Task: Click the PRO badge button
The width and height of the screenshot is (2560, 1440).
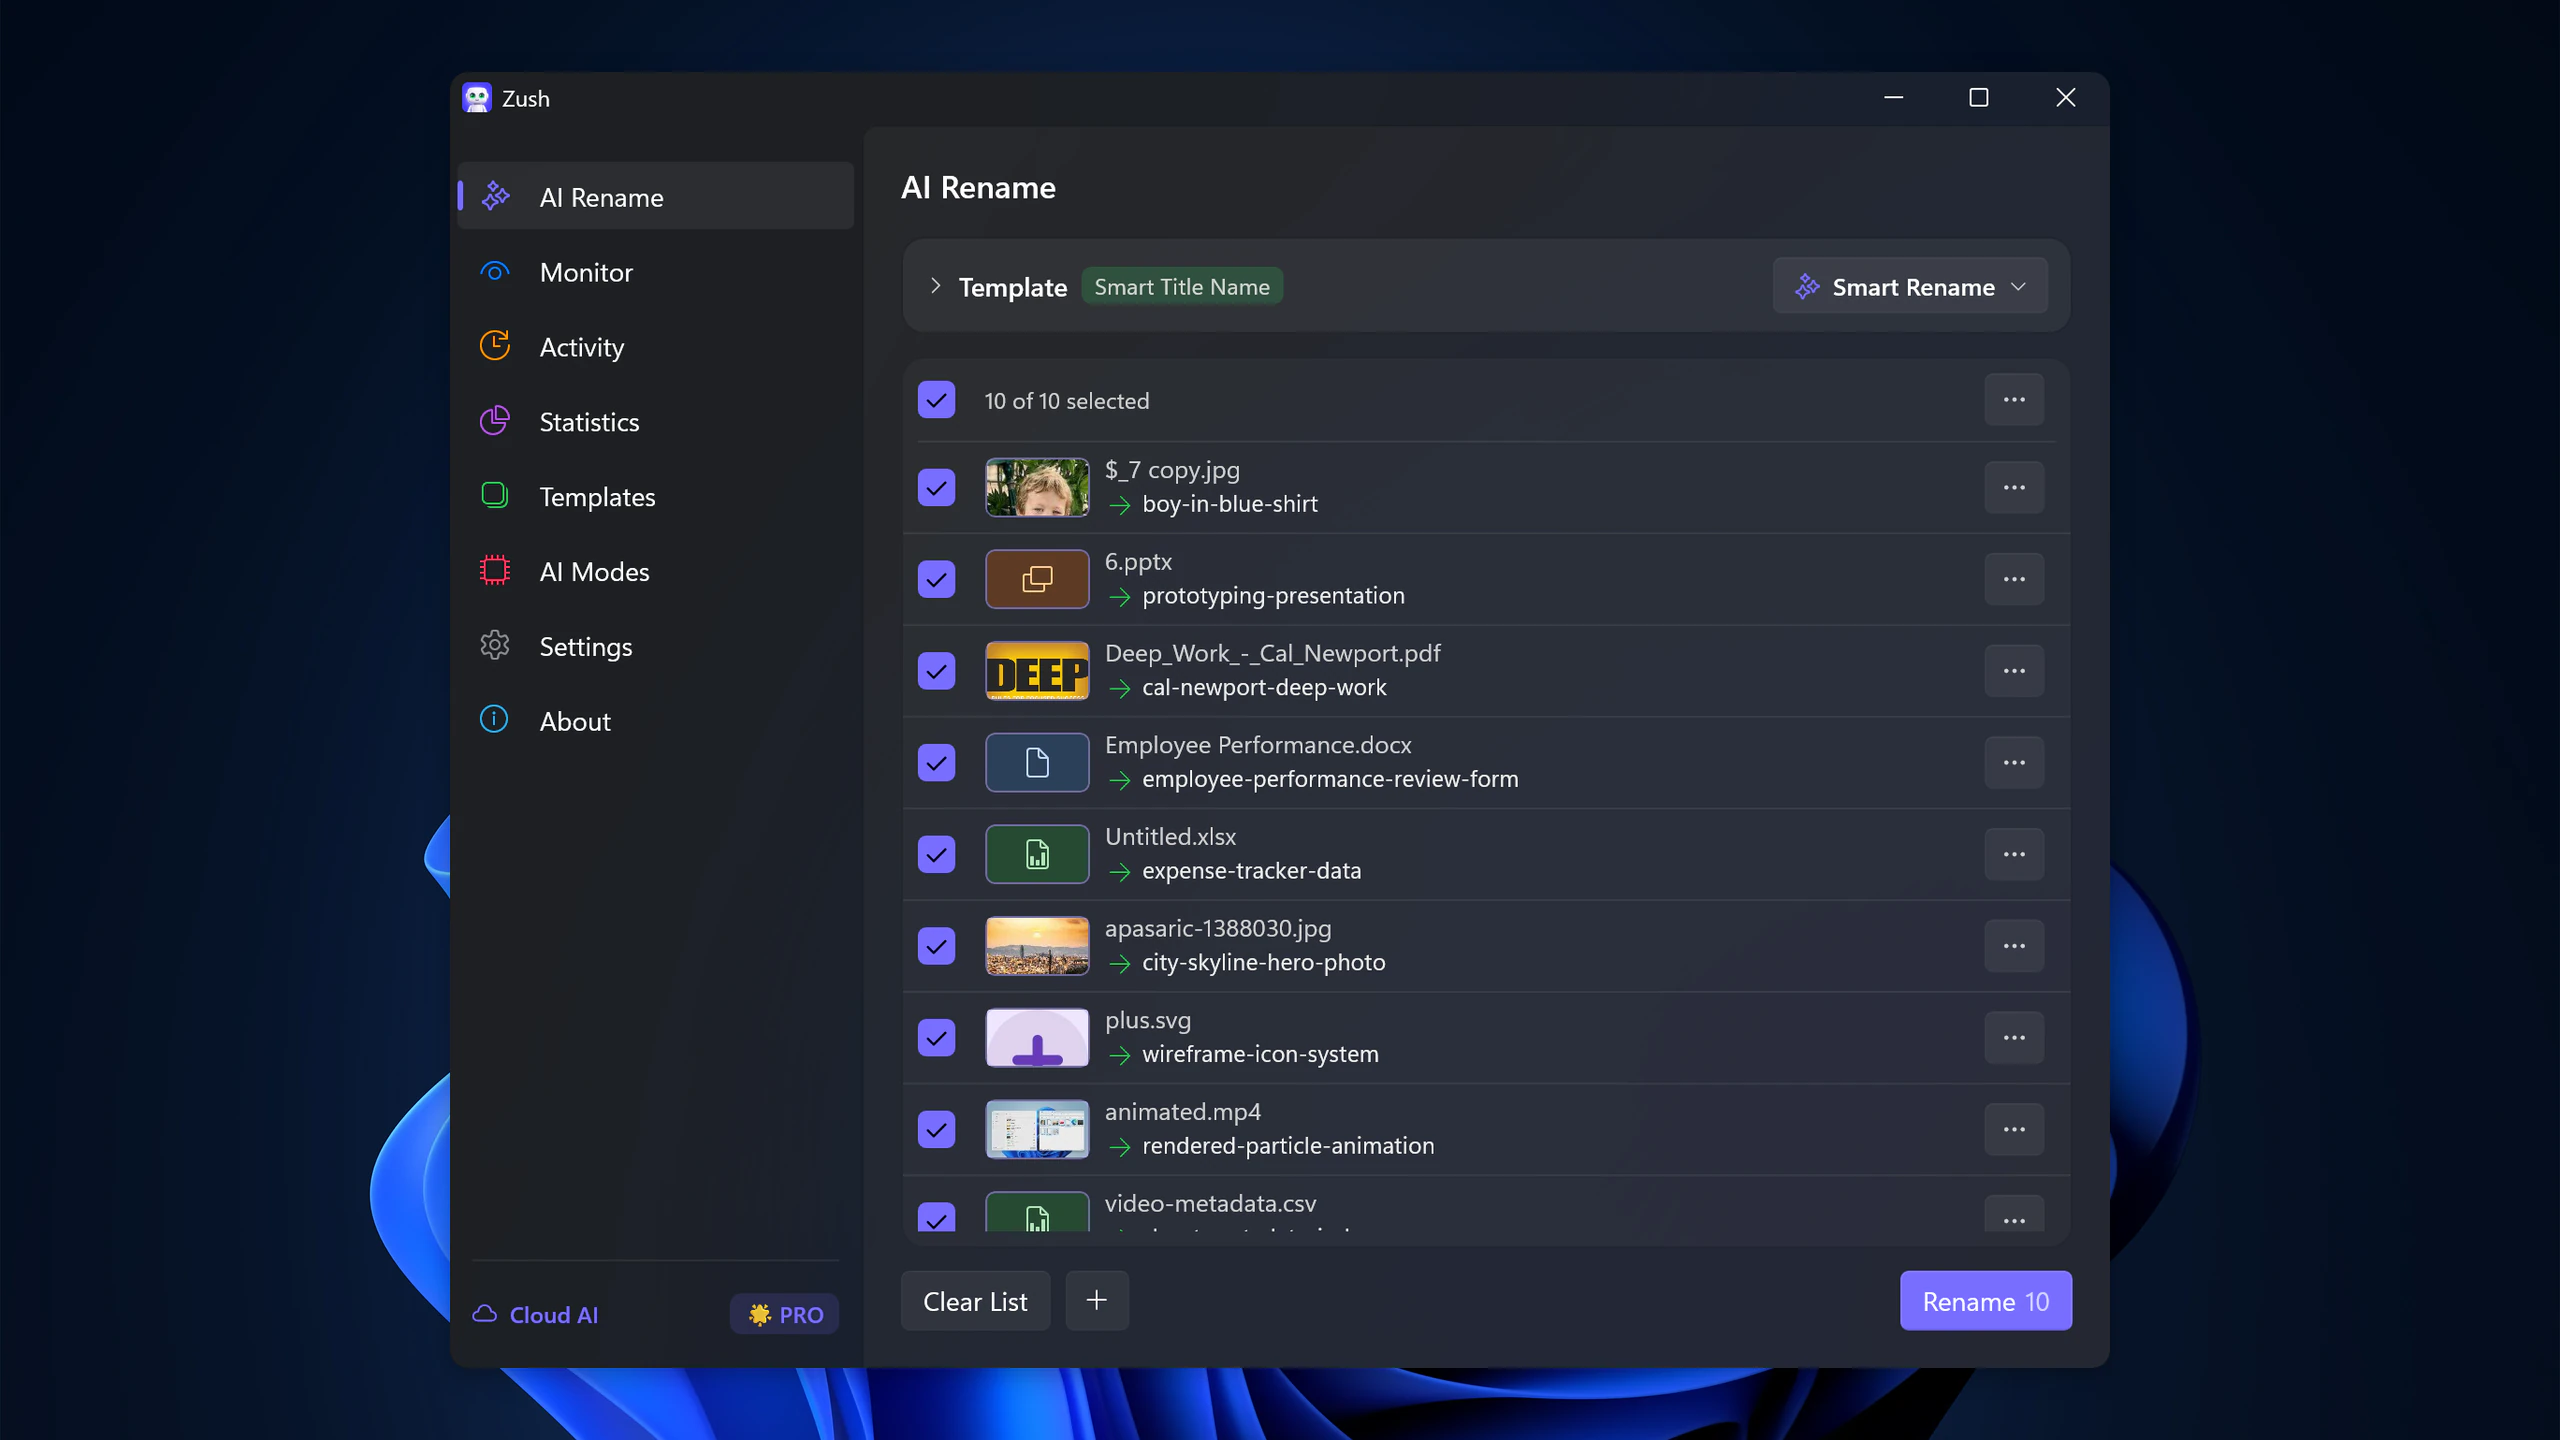Action: point(785,1315)
